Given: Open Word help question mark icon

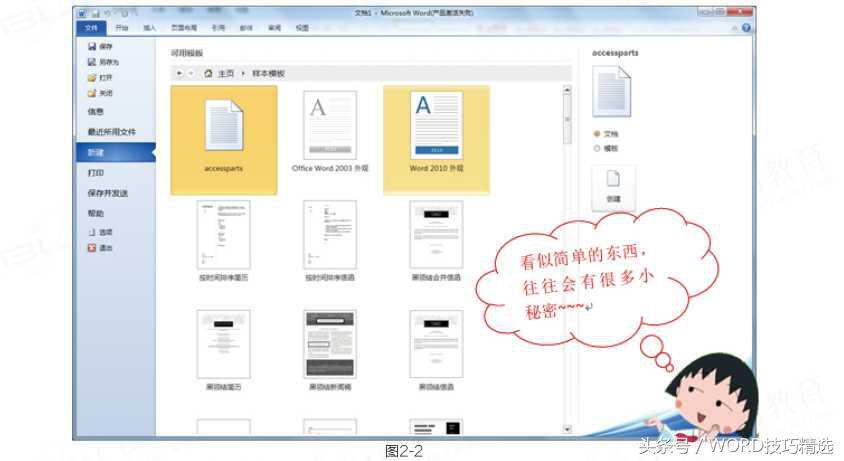Looking at the screenshot, I should 746,27.
